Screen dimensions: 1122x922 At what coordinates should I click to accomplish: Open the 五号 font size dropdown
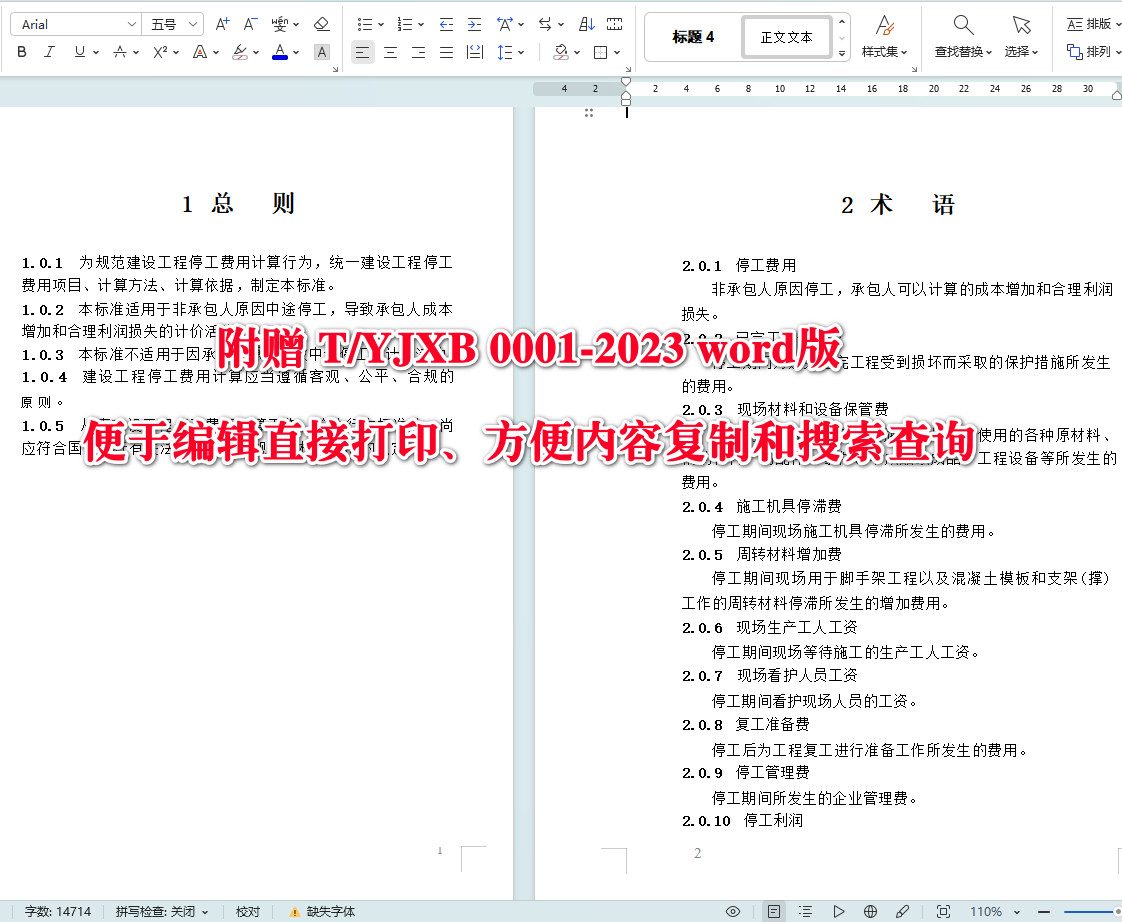192,24
